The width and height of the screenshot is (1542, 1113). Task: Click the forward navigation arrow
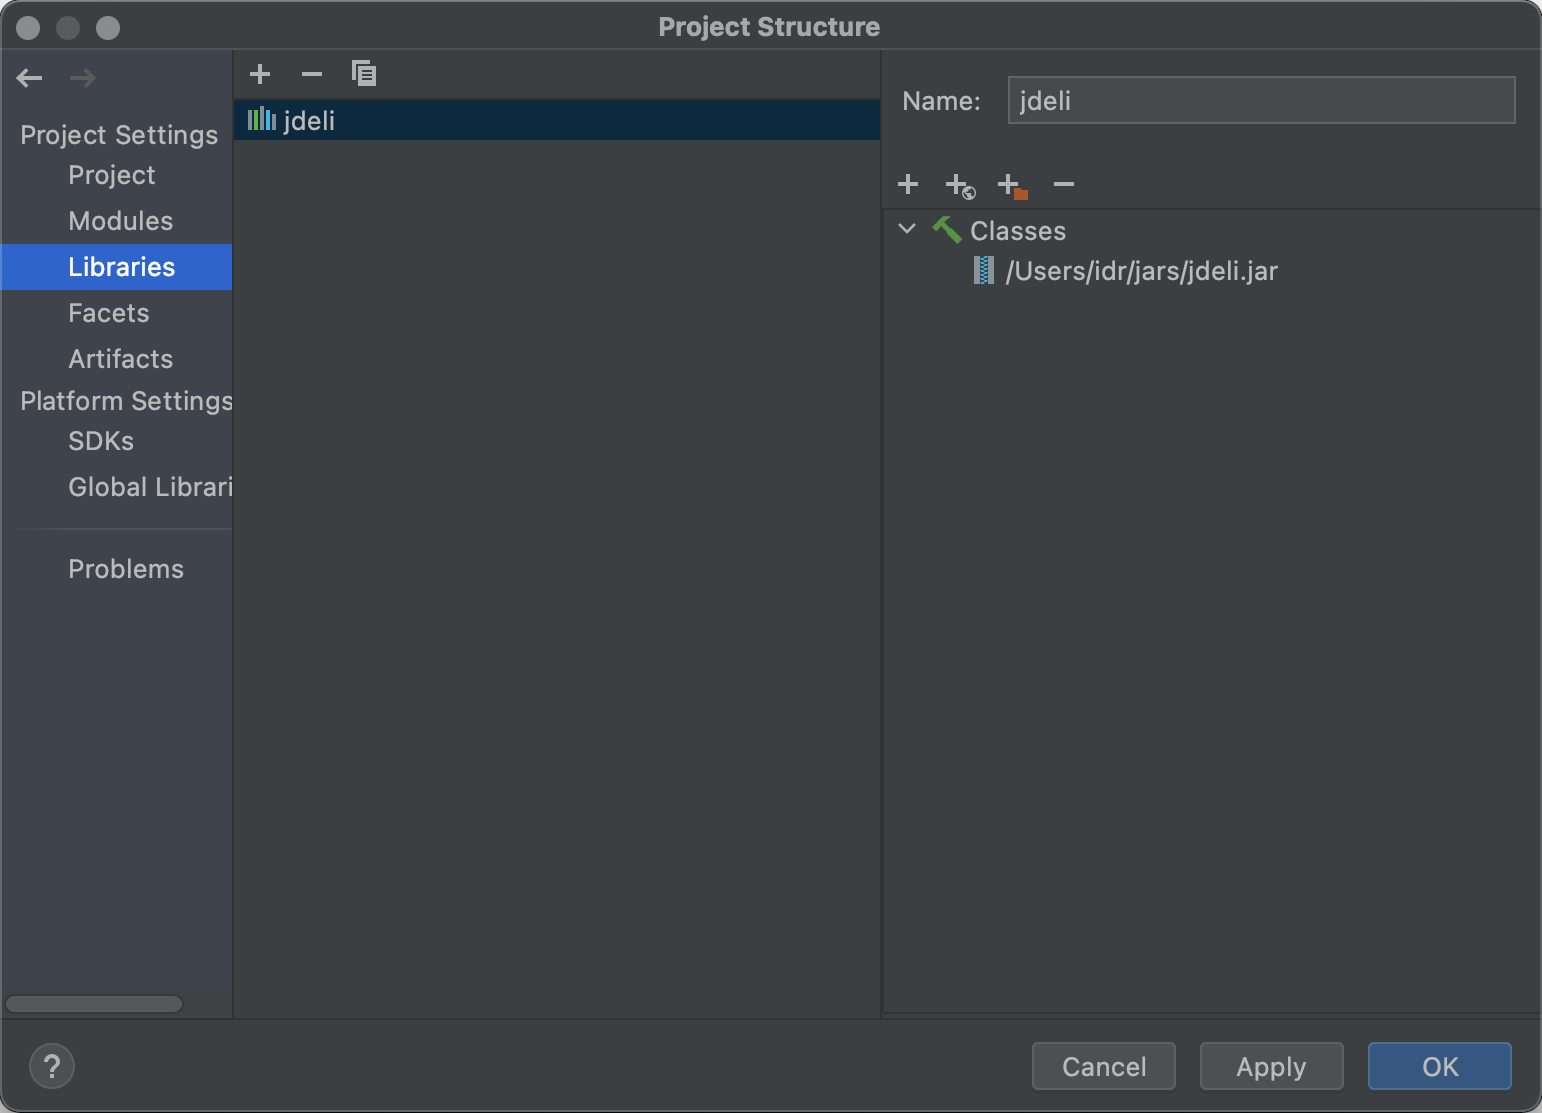tap(82, 78)
